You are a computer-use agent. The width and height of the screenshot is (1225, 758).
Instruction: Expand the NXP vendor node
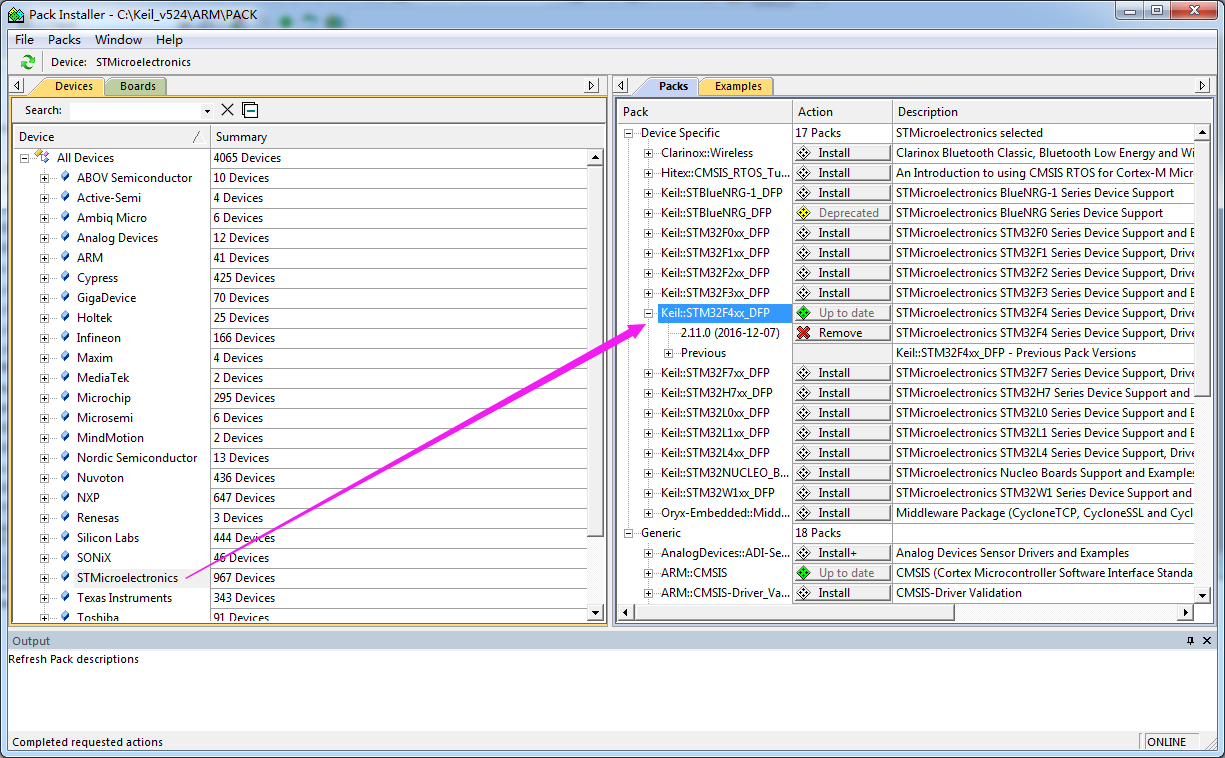point(44,498)
